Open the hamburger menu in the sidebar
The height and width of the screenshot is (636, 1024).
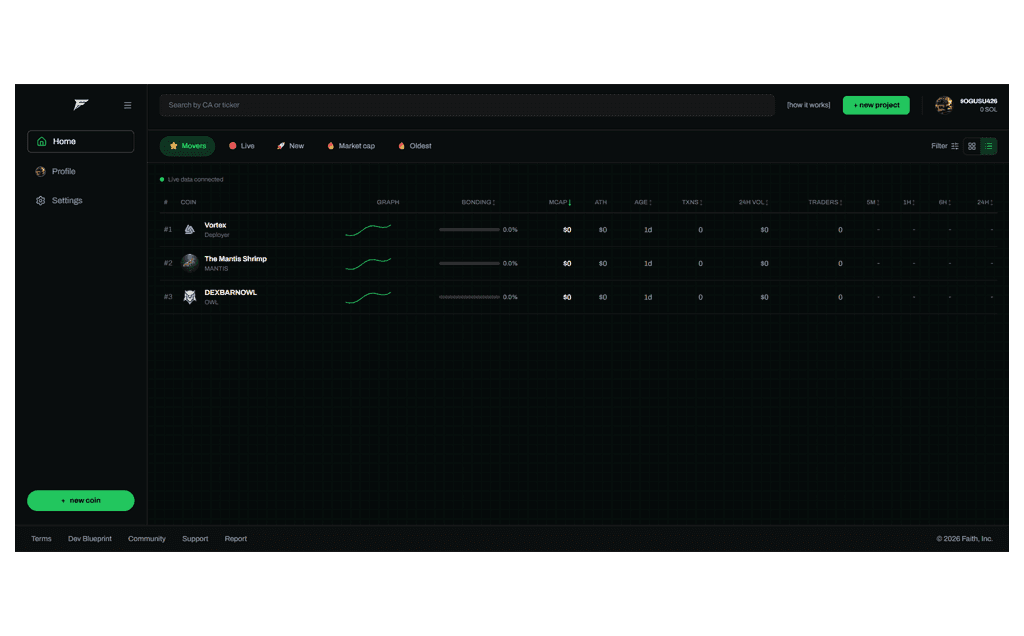(127, 105)
